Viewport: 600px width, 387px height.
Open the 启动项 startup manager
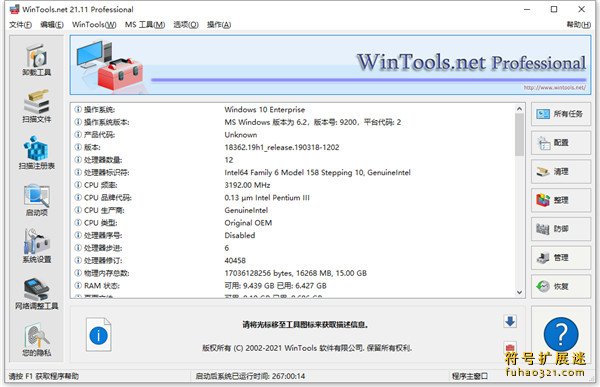tap(36, 200)
